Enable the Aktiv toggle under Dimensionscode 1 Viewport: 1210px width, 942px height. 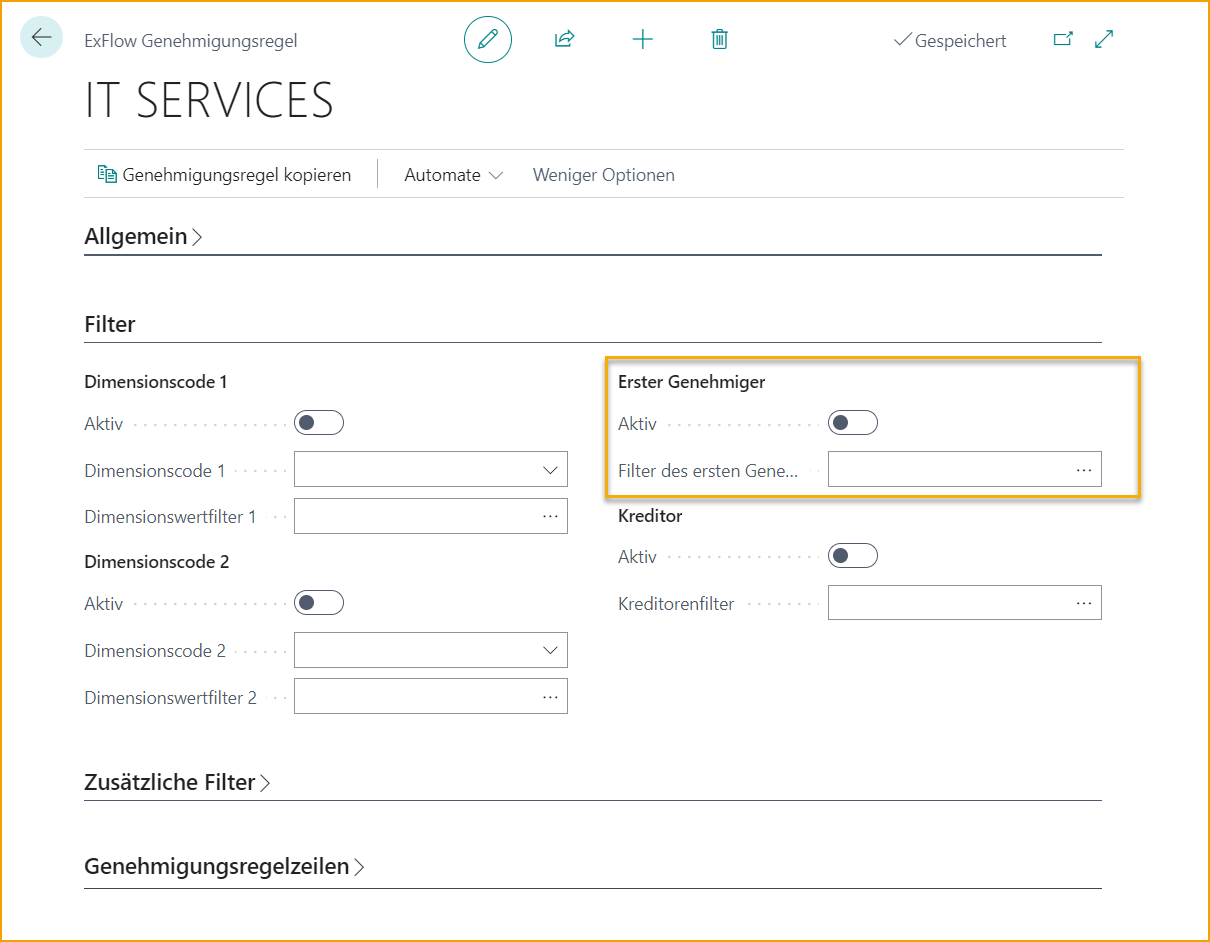pos(319,422)
